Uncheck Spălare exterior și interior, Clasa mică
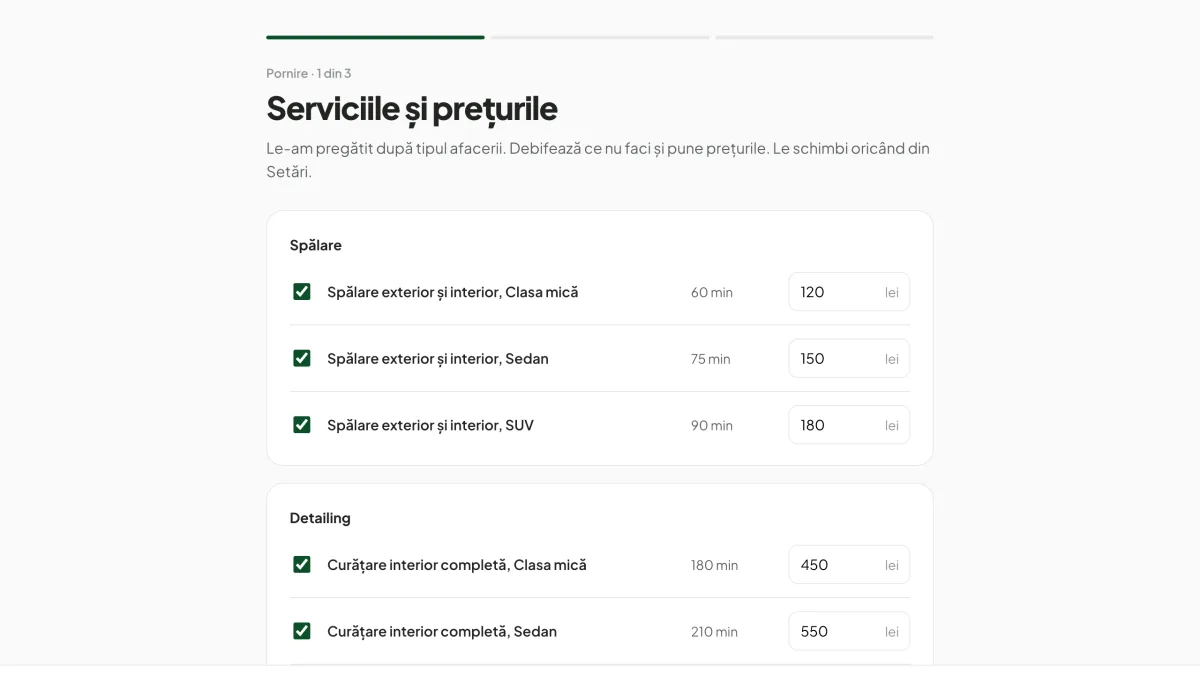 (301, 292)
